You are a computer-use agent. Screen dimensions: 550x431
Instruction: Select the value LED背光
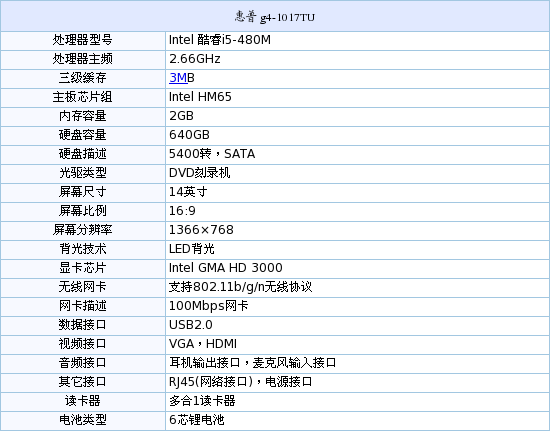coord(192,249)
